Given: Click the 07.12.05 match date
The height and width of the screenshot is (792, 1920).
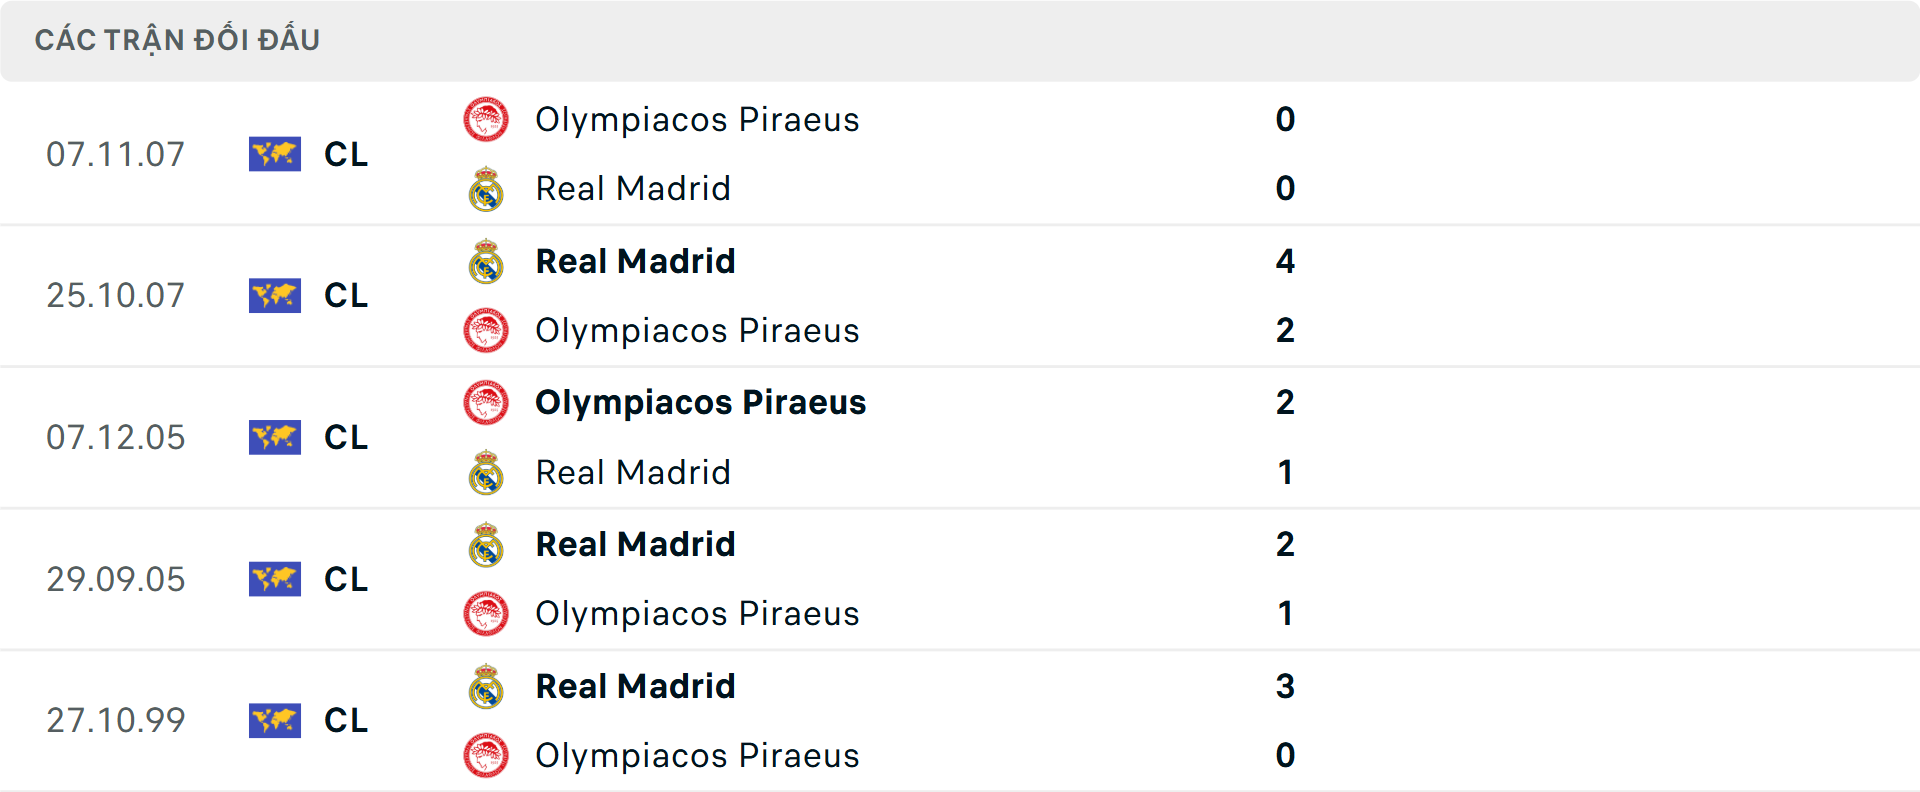Looking at the screenshot, I should [x=116, y=437].
